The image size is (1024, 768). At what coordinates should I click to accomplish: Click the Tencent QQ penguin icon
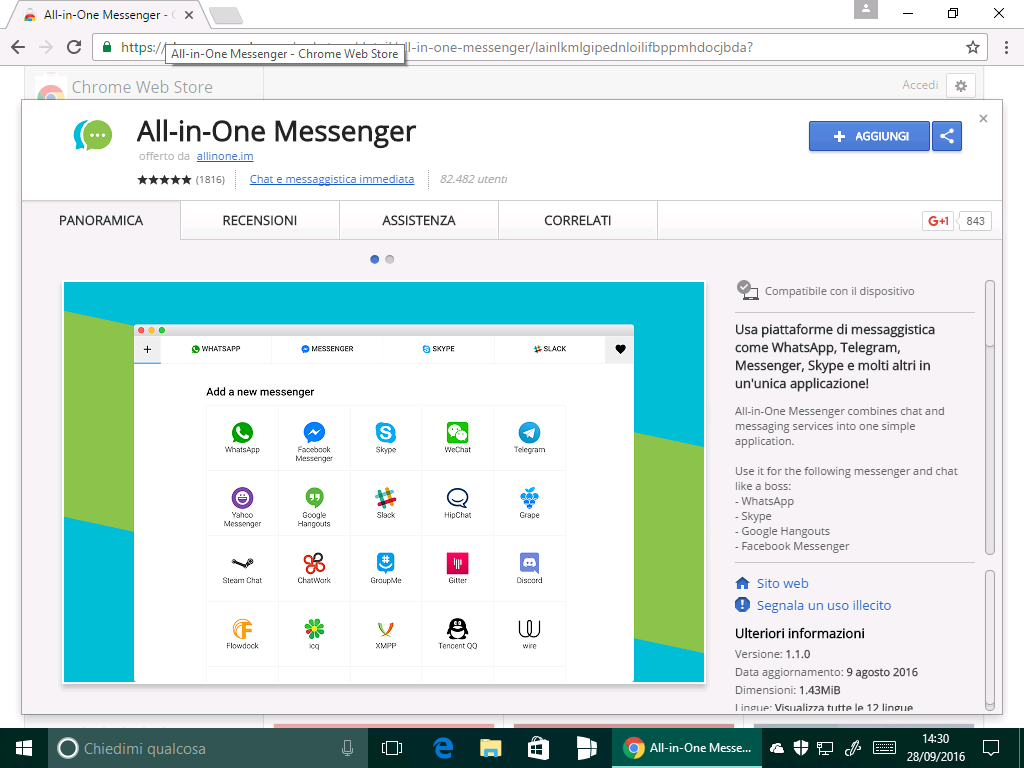tap(458, 628)
